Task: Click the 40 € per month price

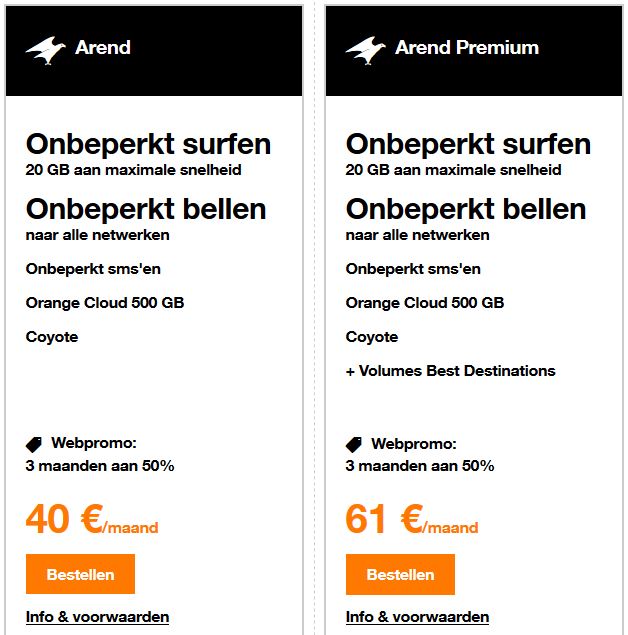Action: coord(92,519)
